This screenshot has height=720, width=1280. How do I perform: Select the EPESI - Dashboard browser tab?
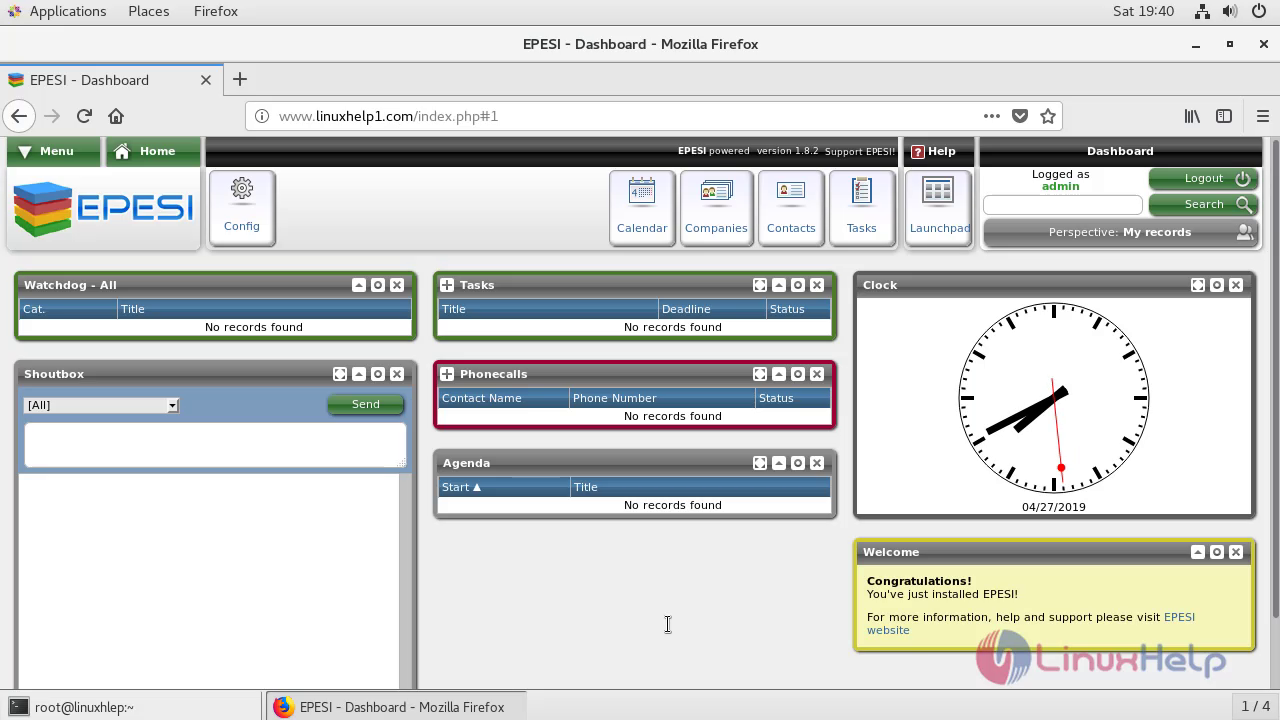pos(110,80)
